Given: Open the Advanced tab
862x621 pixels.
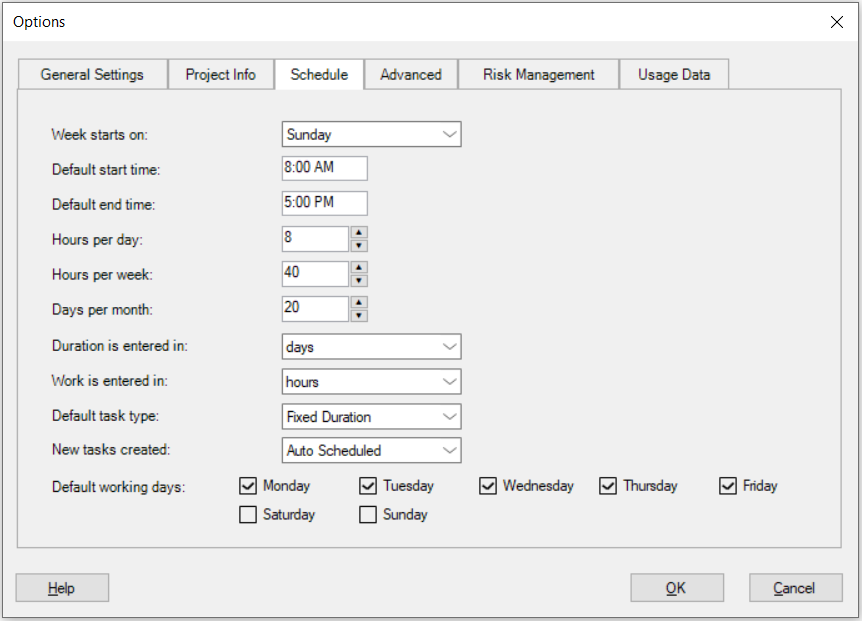Looking at the screenshot, I should tap(410, 73).
